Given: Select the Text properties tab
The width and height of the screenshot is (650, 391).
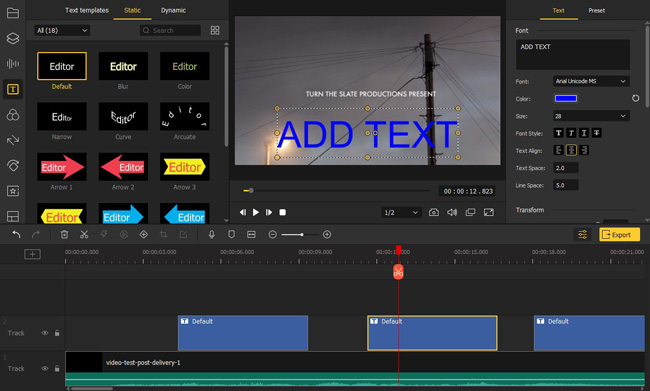Looking at the screenshot, I should (558, 10).
